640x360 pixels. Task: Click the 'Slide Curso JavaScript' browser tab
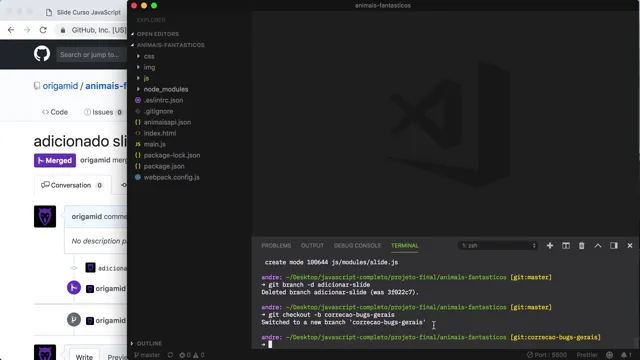click(84, 12)
